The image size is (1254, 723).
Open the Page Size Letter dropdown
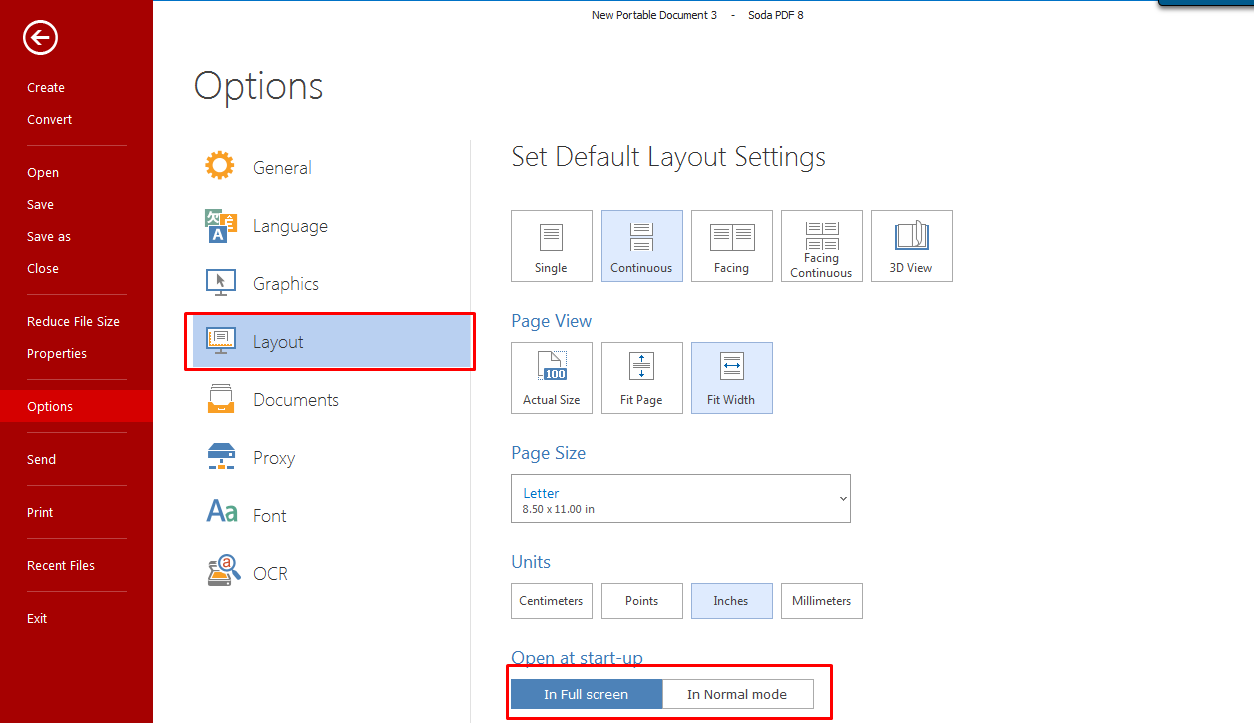click(681, 499)
